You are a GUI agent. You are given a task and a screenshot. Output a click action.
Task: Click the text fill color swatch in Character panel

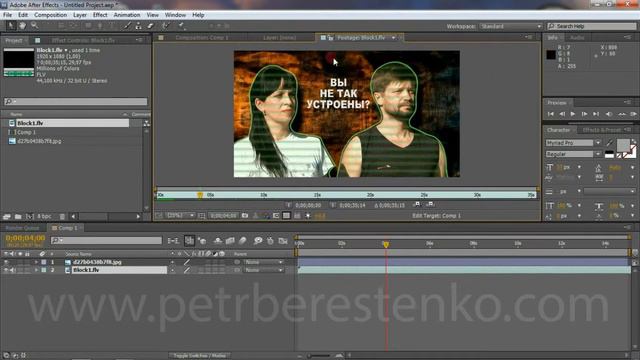pos(623,145)
